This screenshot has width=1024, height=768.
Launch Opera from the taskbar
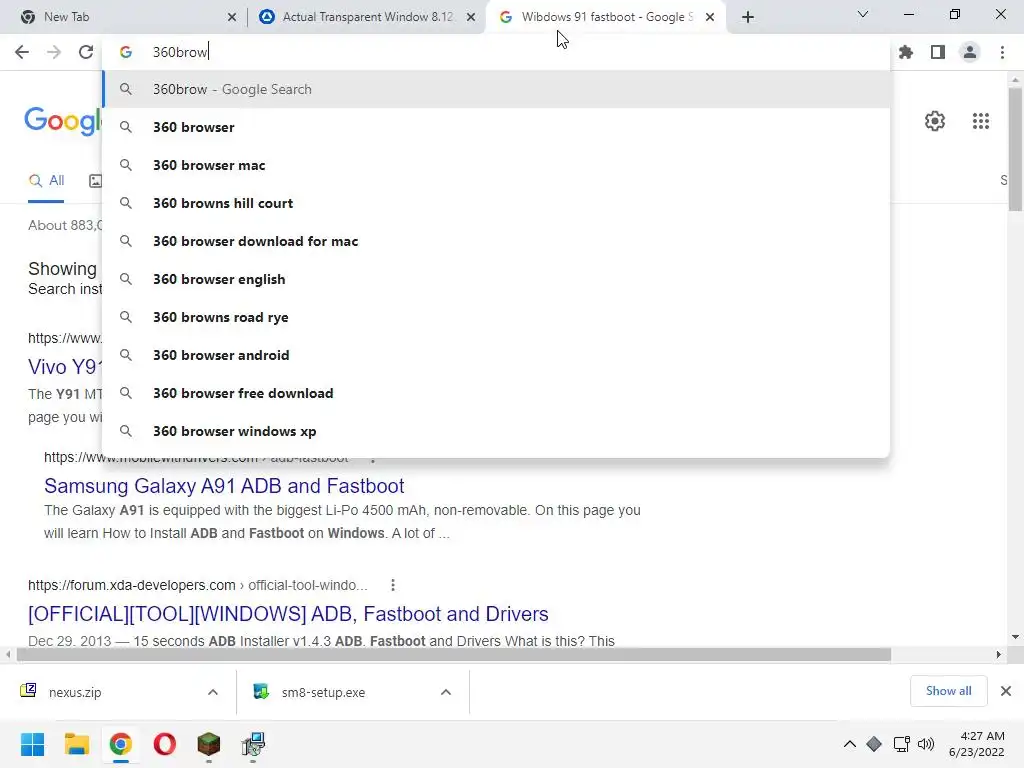click(165, 744)
